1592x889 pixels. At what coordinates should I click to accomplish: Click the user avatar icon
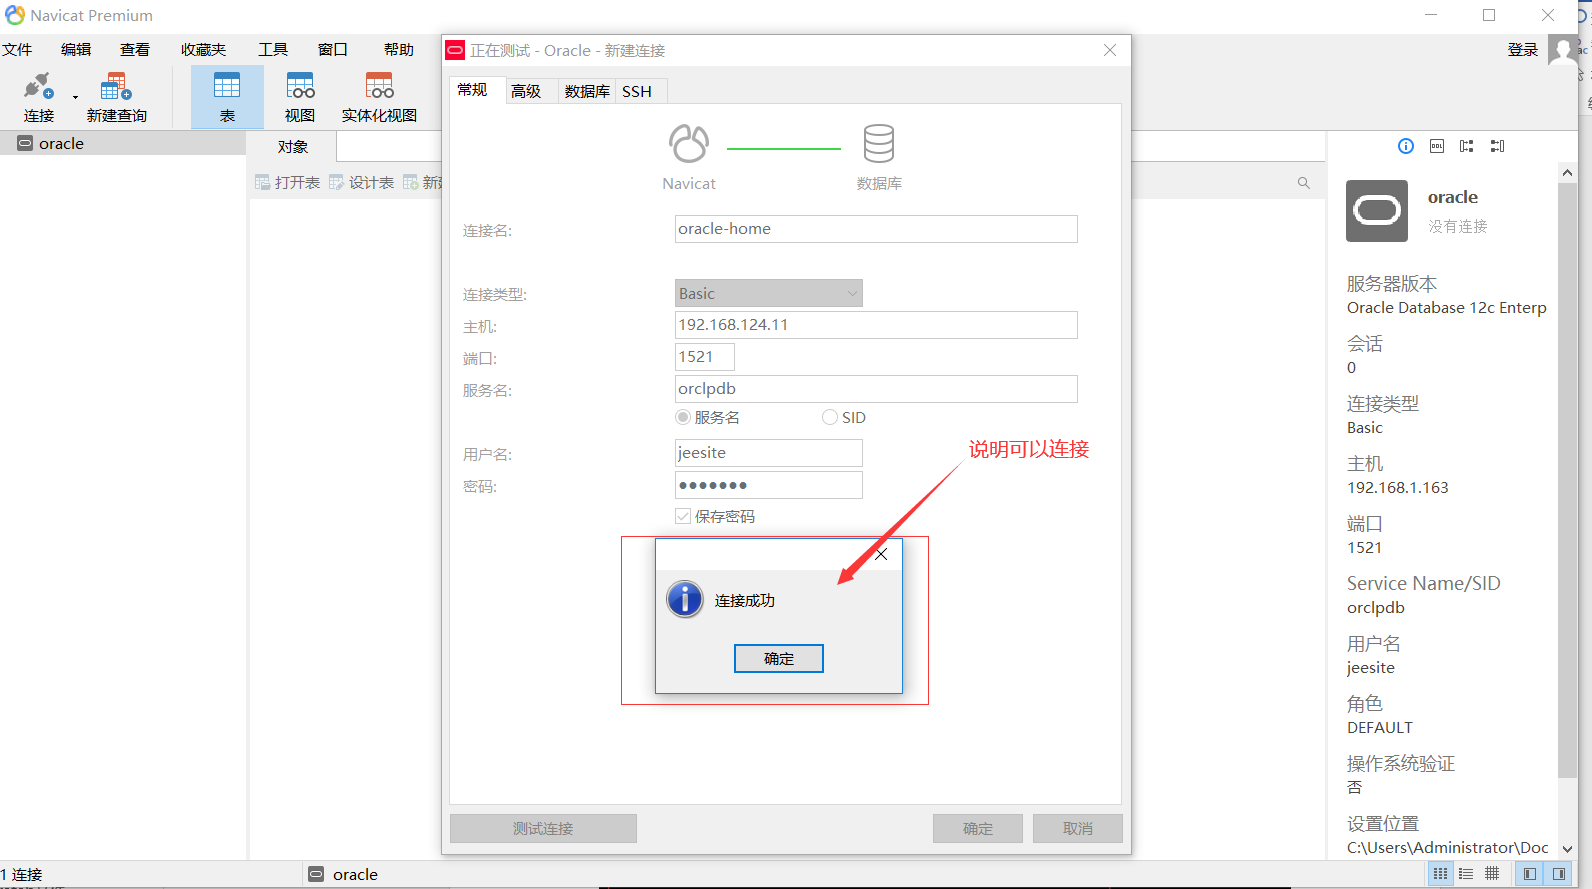1563,50
